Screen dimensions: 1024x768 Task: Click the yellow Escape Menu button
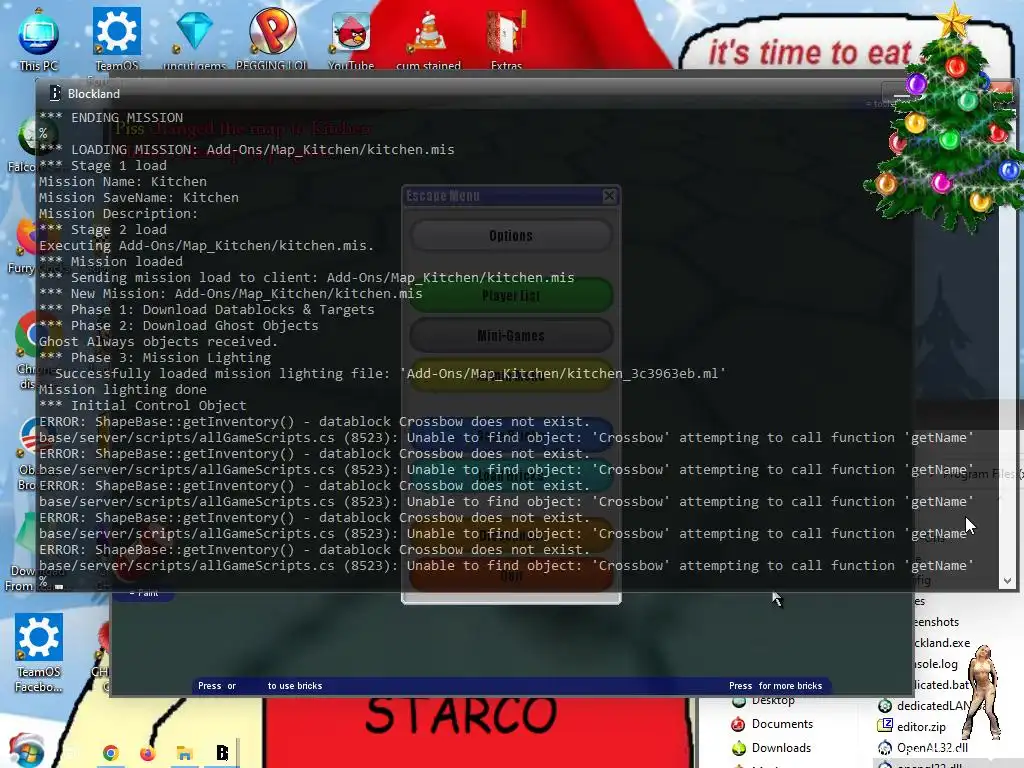pos(511,376)
